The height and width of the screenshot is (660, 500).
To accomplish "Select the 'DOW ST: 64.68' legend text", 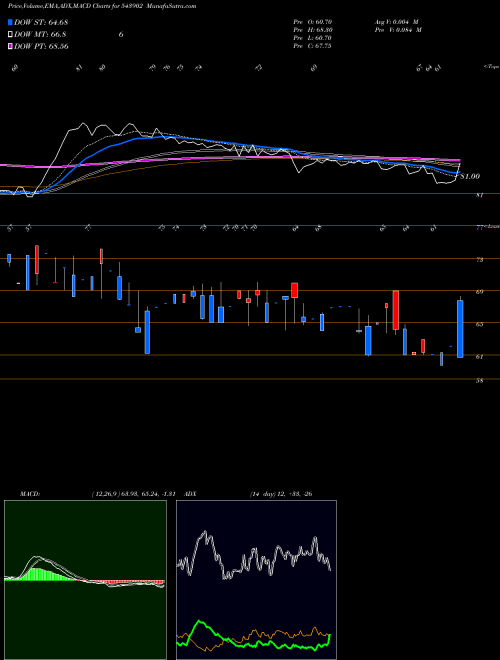I will [41, 22].
